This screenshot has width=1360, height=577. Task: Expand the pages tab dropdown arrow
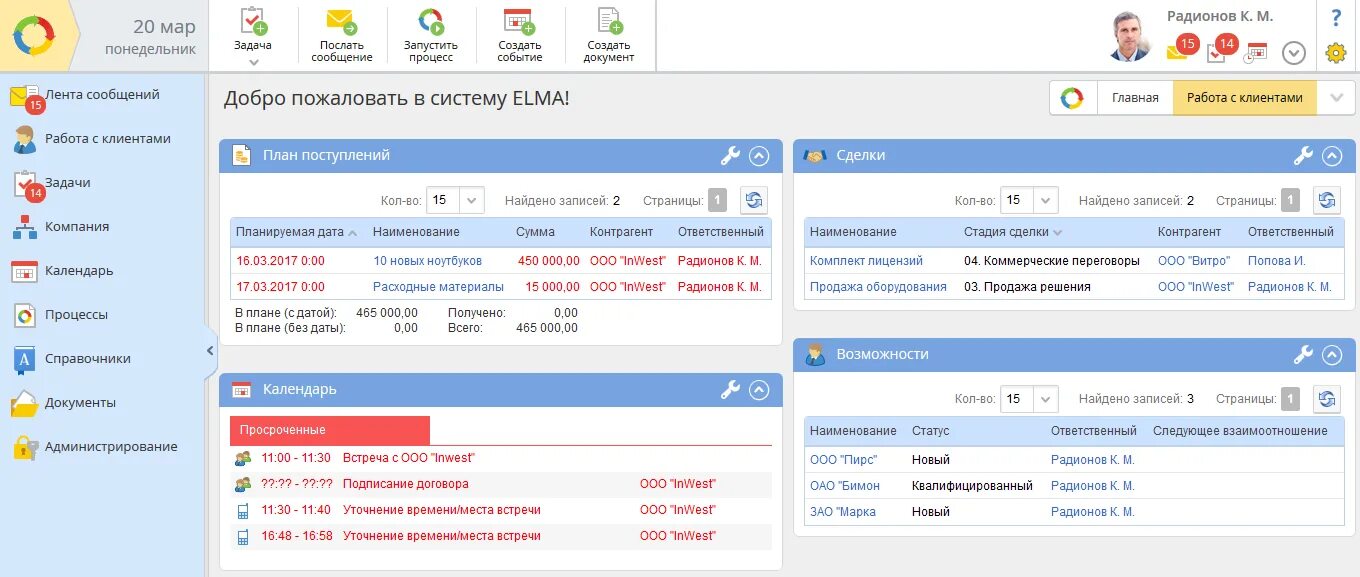pyautogui.click(x=1336, y=98)
